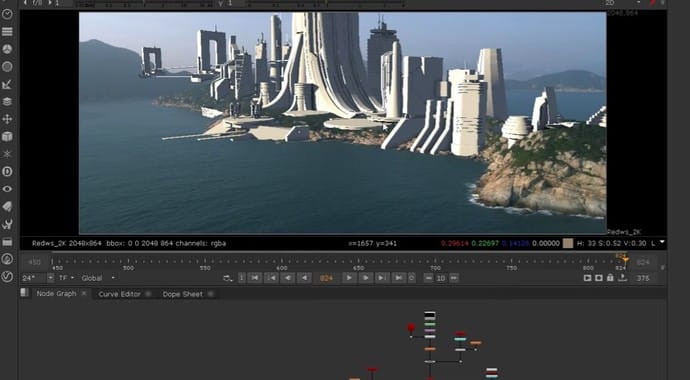Click the current frame field 824
This screenshot has width=690, height=380.
[326, 278]
